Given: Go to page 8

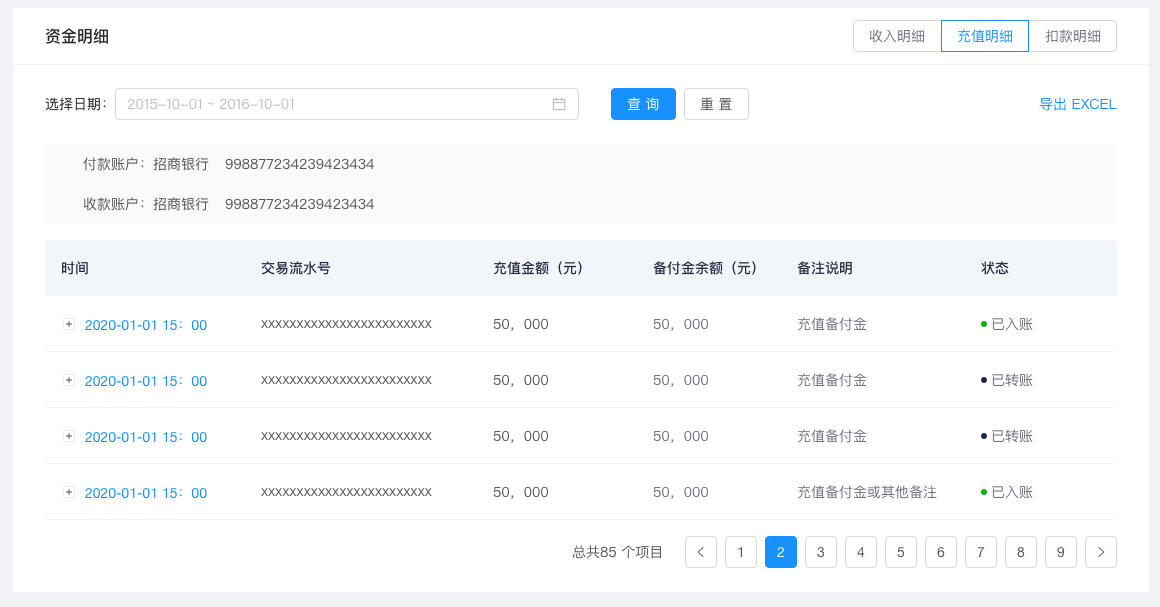Looking at the screenshot, I should [x=1020, y=552].
